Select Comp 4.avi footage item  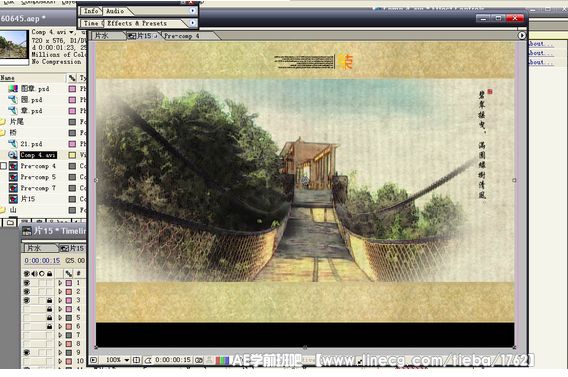click(x=38, y=155)
